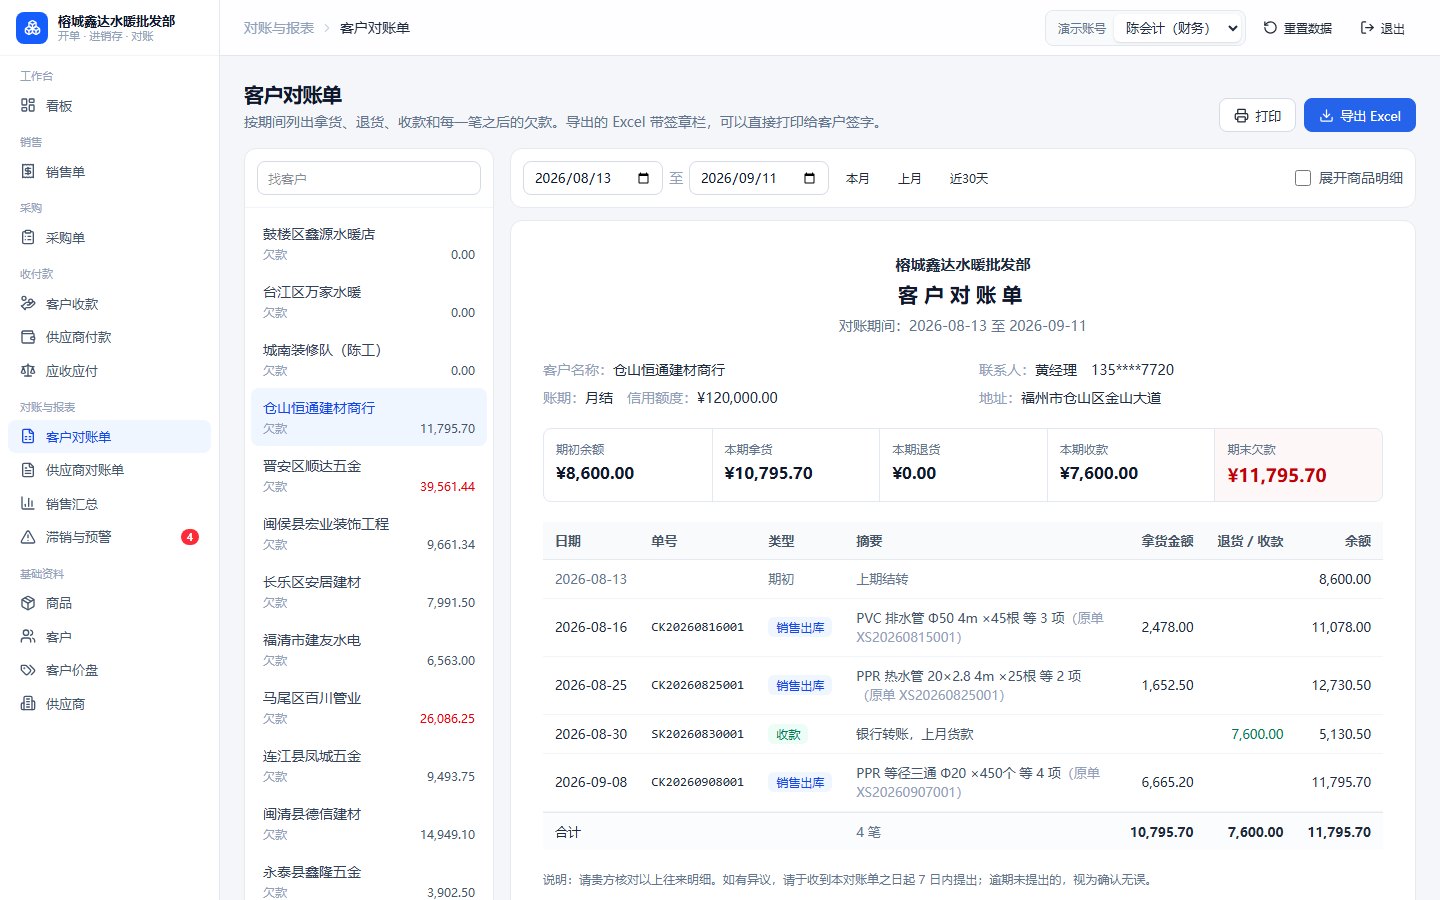The height and width of the screenshot is (900, 1440).
Task: Click the 客户价盘 tag icon
Action: 28,670
